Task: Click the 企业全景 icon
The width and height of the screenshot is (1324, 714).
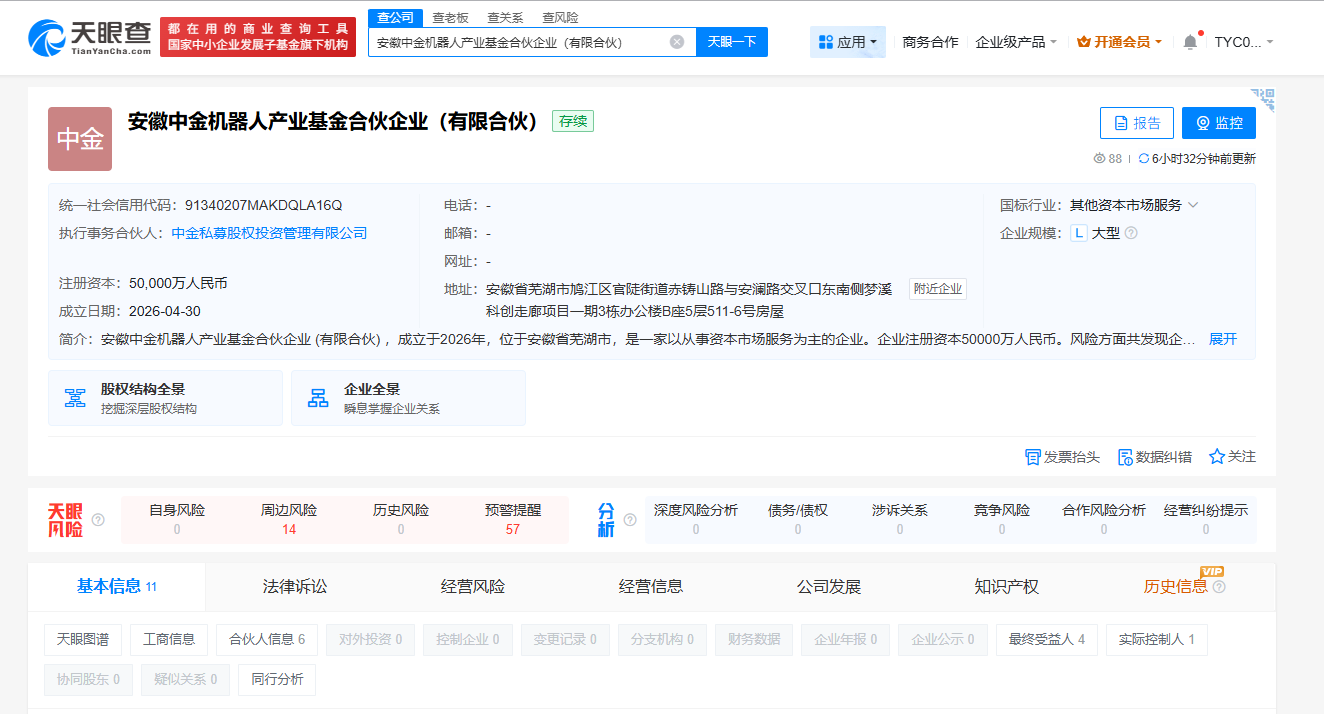Action: pos(318,398)
